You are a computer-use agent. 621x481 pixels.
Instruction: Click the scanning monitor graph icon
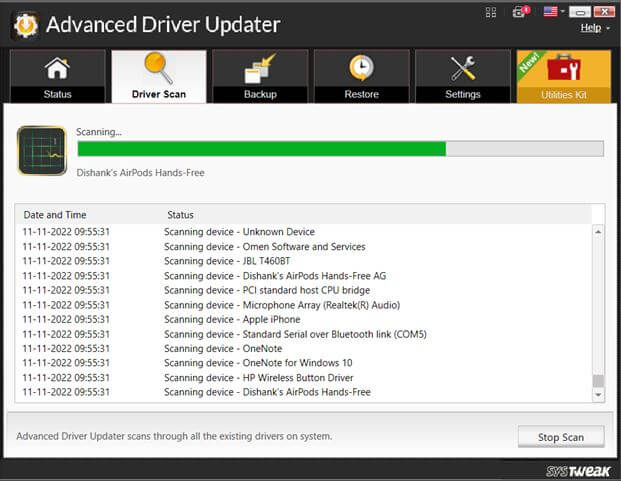point(42,151)
